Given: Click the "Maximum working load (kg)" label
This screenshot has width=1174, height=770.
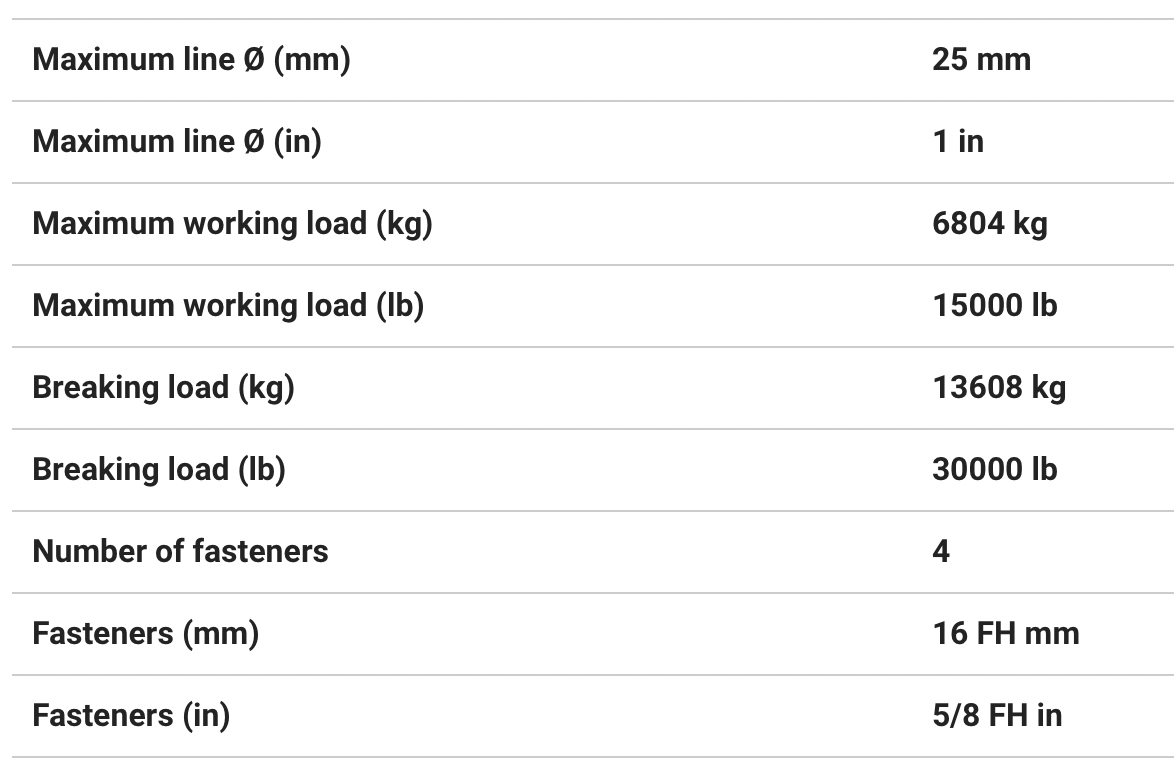Looking at the screenshot, I should [232, 224].
